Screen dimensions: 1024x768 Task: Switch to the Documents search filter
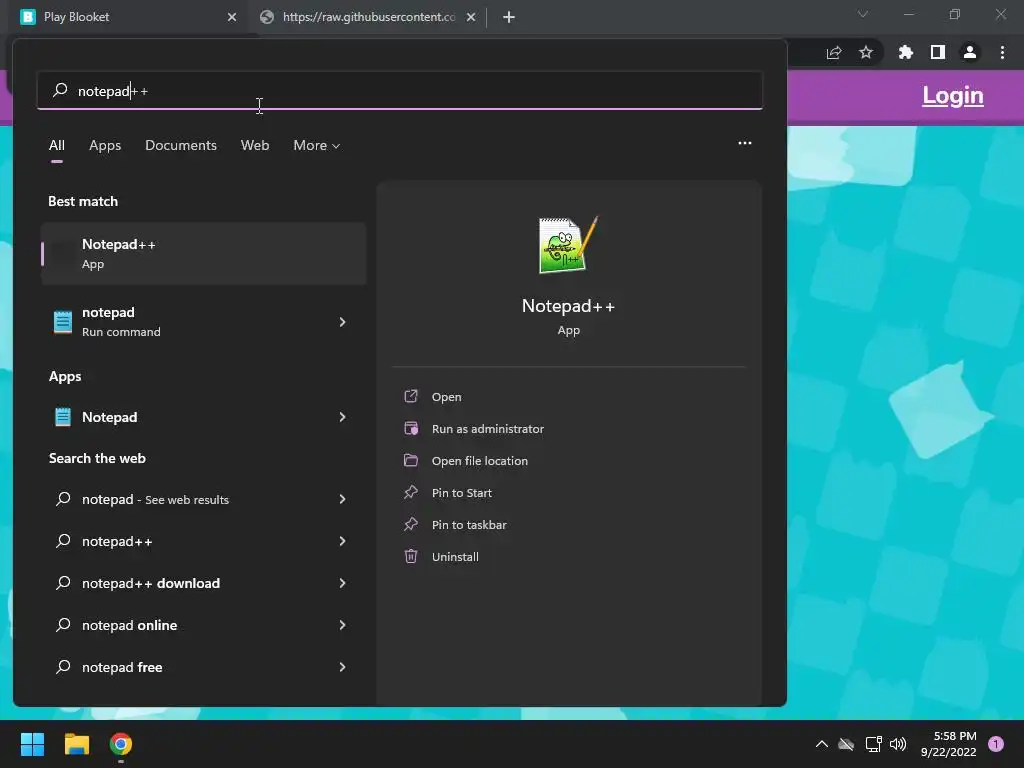(x=181, y=146)
